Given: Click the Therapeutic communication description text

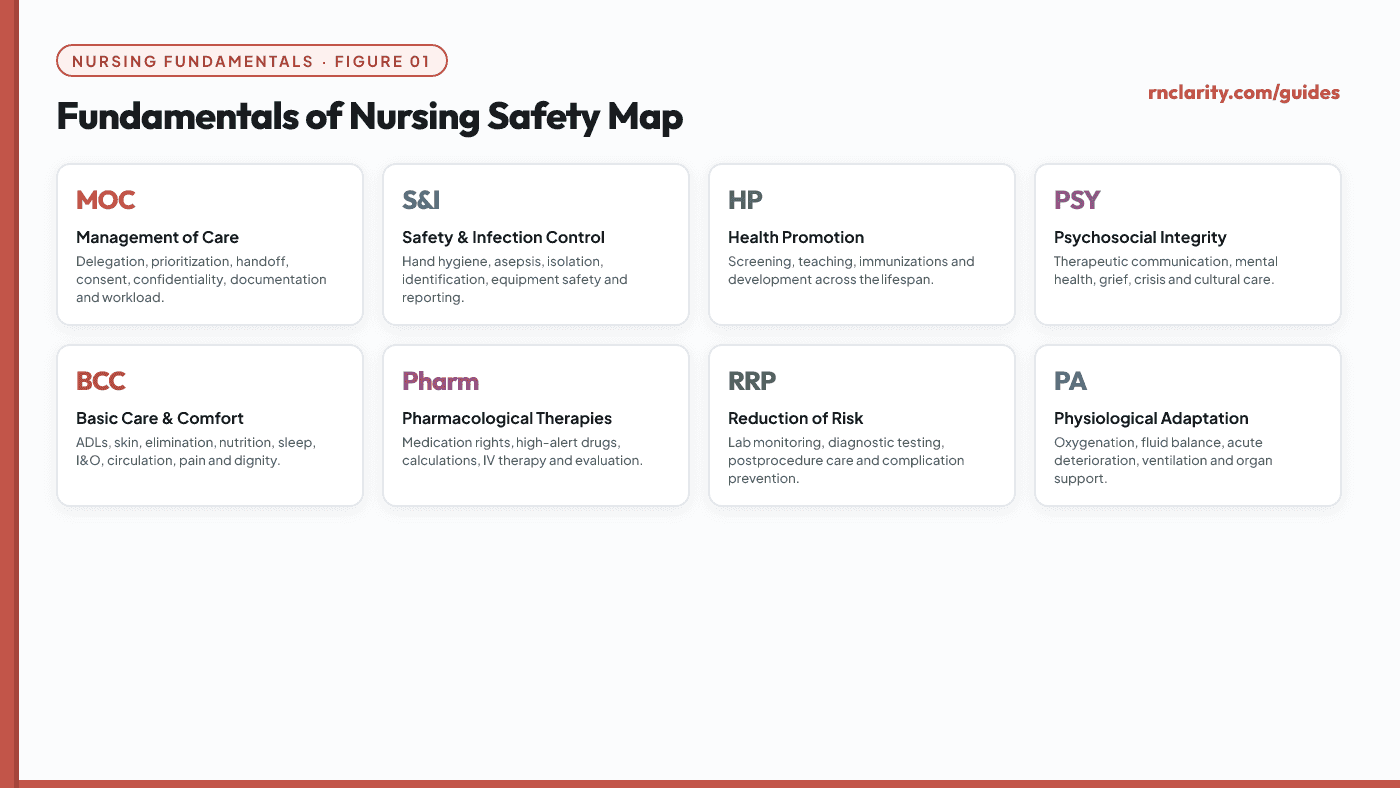Looking at the screenshot, I should click(1166, 270).
